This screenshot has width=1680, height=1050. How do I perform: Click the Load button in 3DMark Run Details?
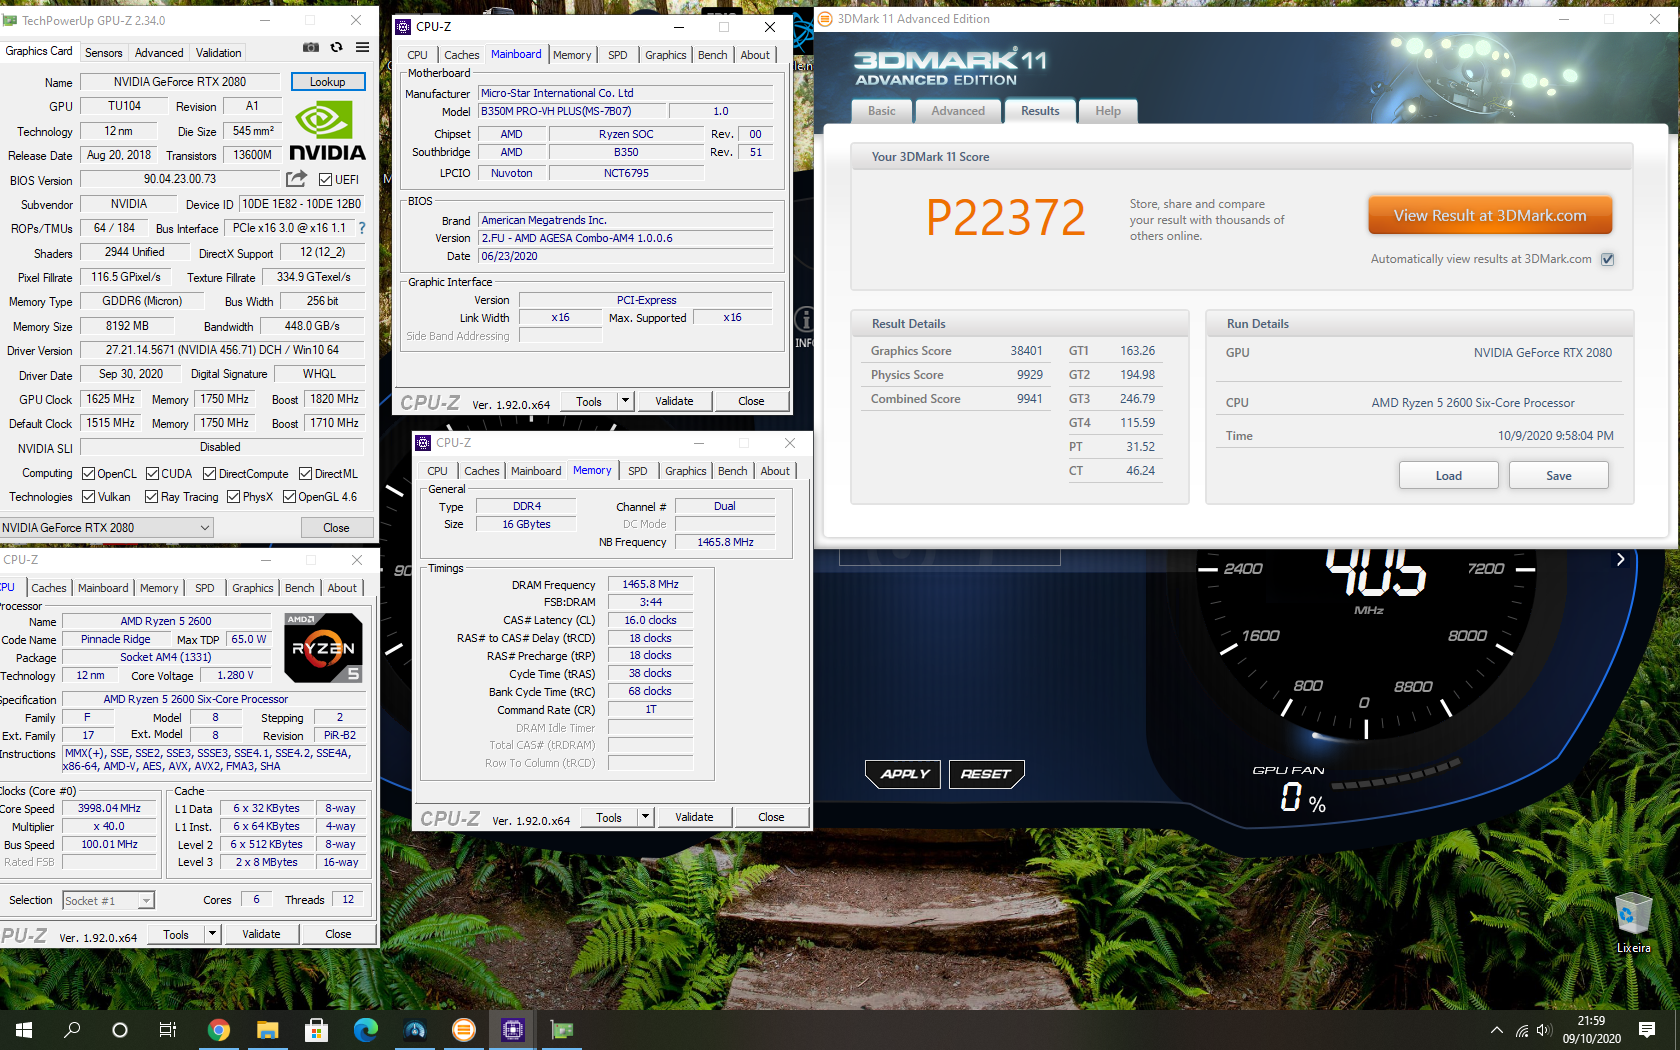[1449, 476]
